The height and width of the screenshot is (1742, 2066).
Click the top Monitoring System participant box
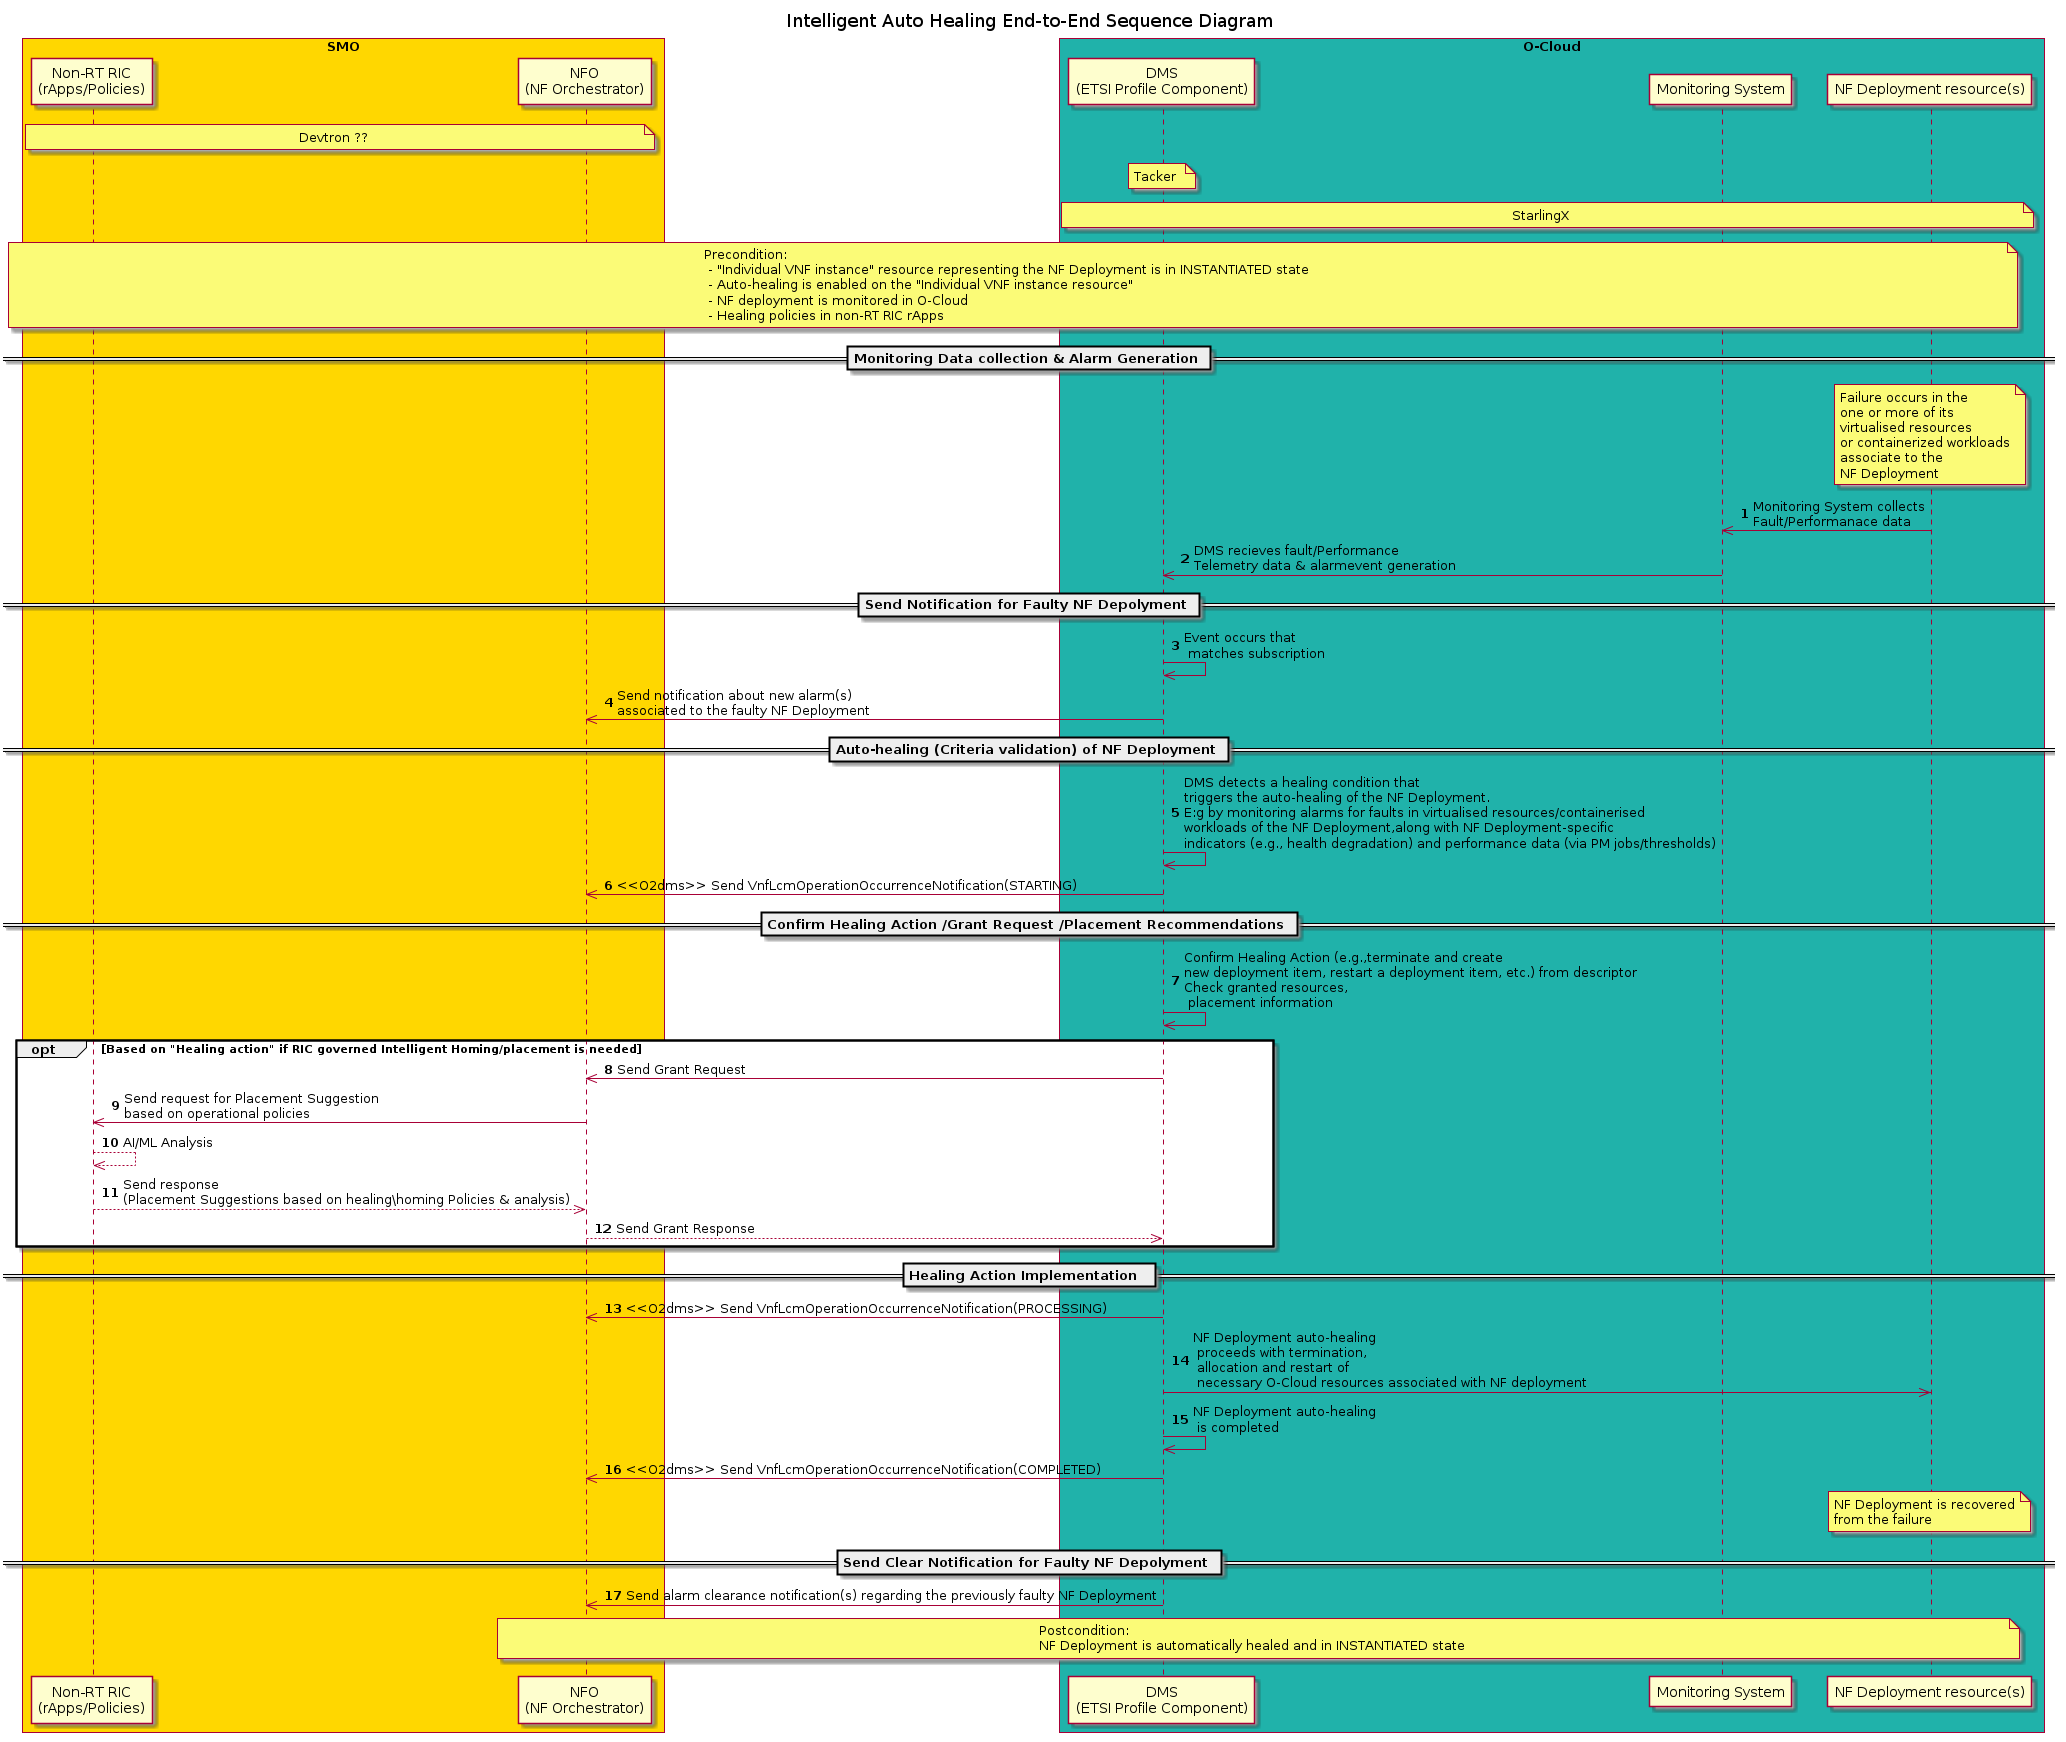pyautogui.click(x=1720, y=89)
